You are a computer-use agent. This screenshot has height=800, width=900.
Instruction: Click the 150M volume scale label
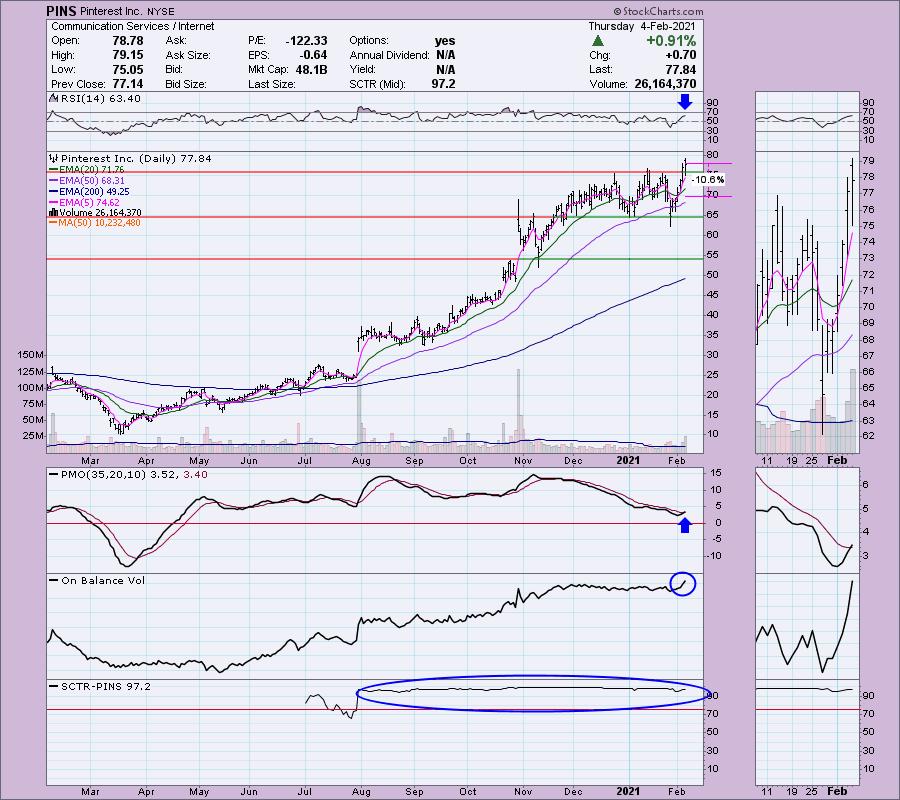[x=31, y=355]
